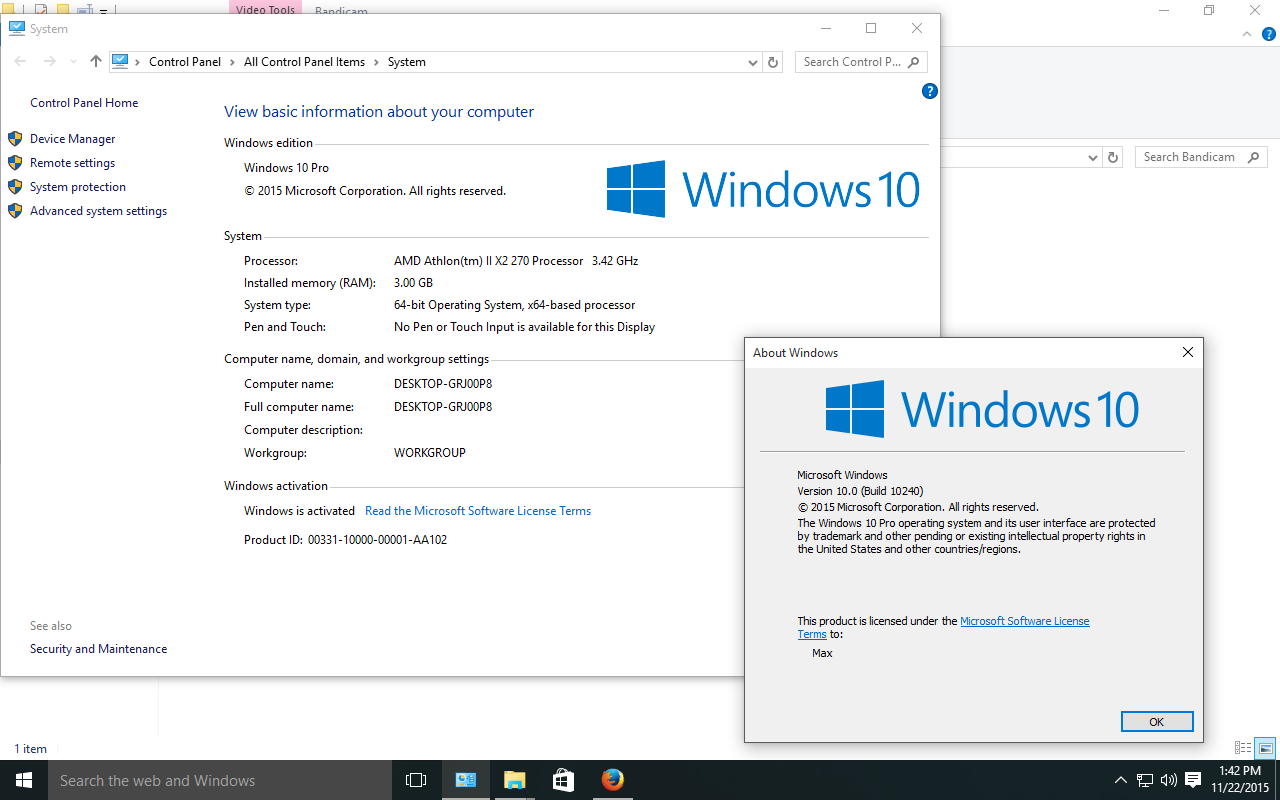Click Control Panel Home
This screenshot has height=800, width=1280.
(84, 102)
